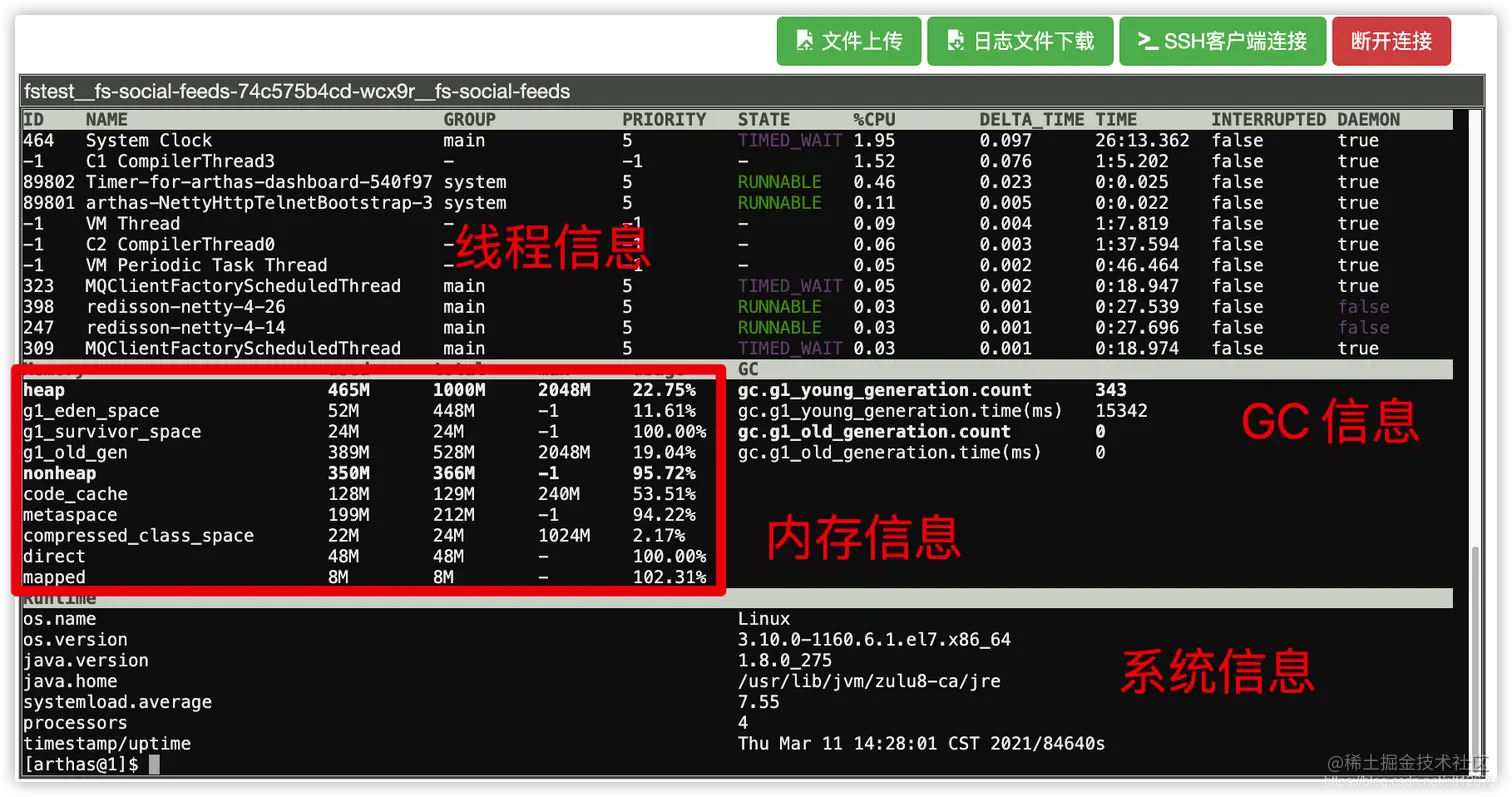The image size is (1512, 797).
Task: Click gc.g1_young_generation.count label
Action: click(885, 391)
